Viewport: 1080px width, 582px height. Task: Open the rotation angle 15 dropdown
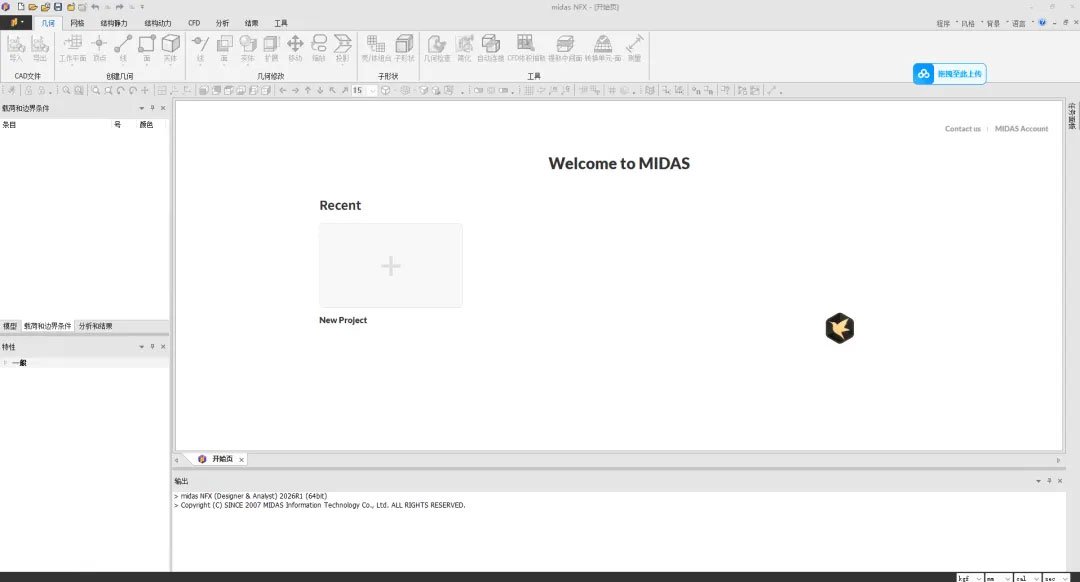pyautogui.click(x=373, y=90)
